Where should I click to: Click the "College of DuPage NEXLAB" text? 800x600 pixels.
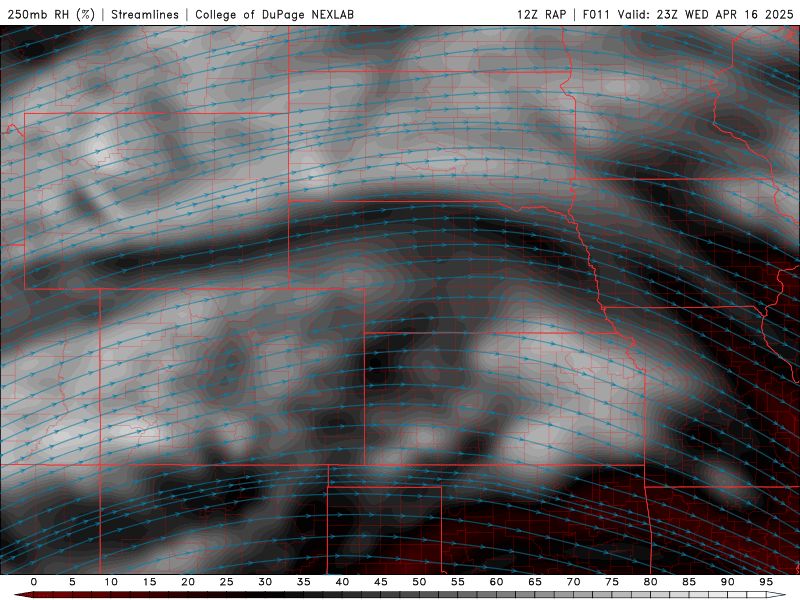coord(274,14)
